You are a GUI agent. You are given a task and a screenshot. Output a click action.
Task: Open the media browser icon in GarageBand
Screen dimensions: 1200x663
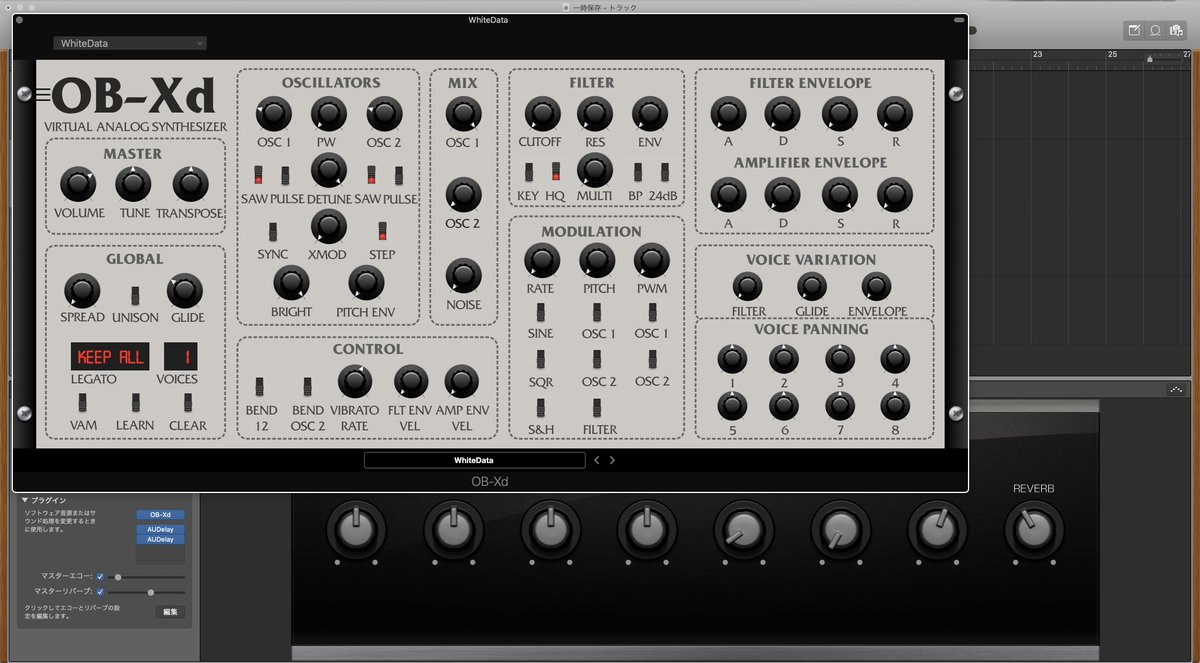pos(1176,30)
